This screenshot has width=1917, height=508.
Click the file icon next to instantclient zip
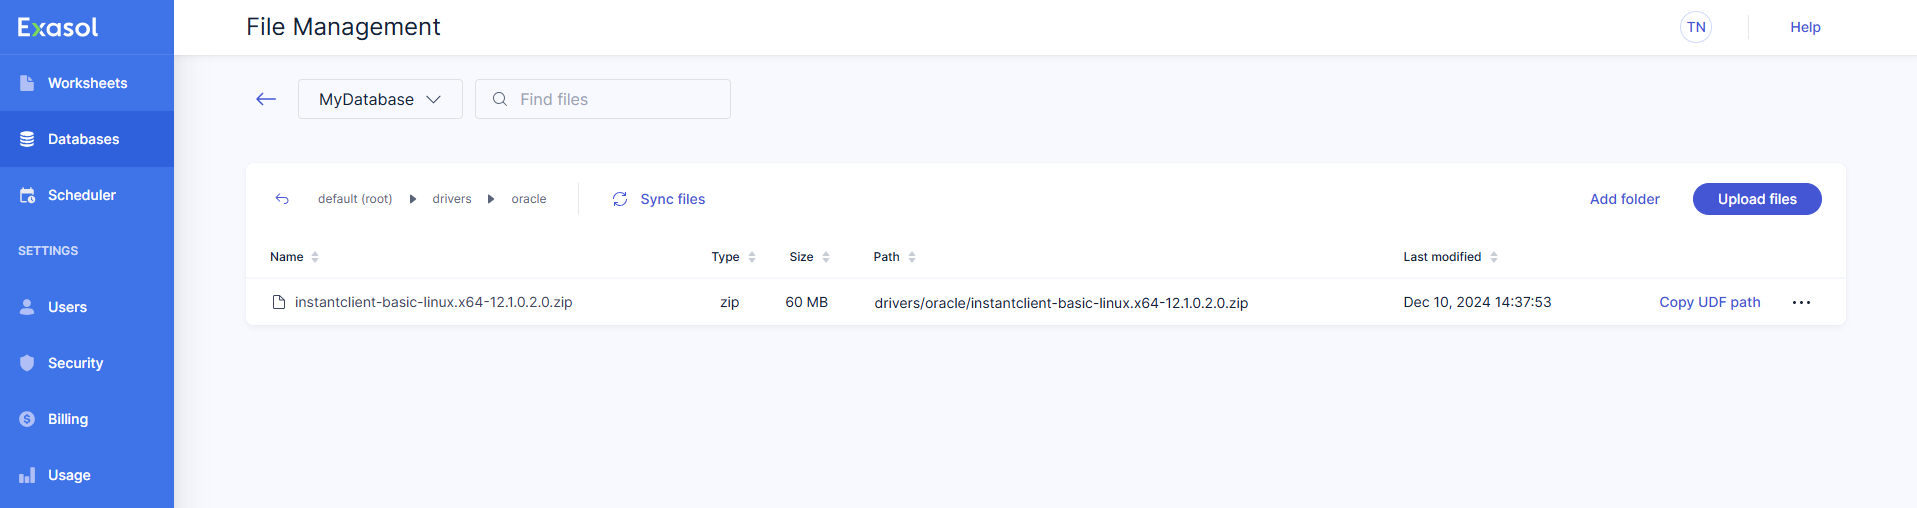tap(279, 302)
